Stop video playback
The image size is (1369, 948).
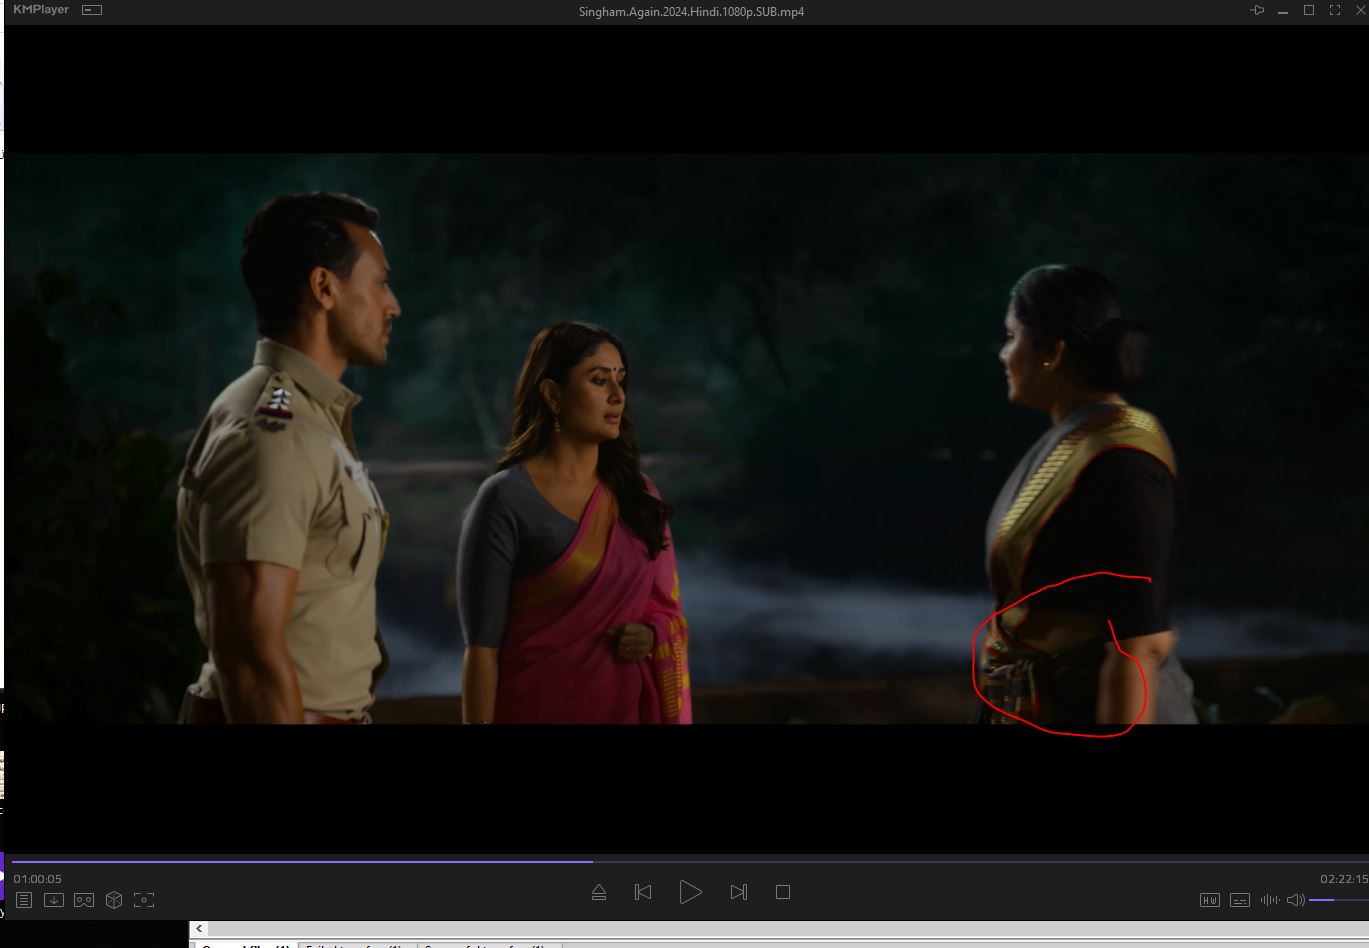(783, 892)
